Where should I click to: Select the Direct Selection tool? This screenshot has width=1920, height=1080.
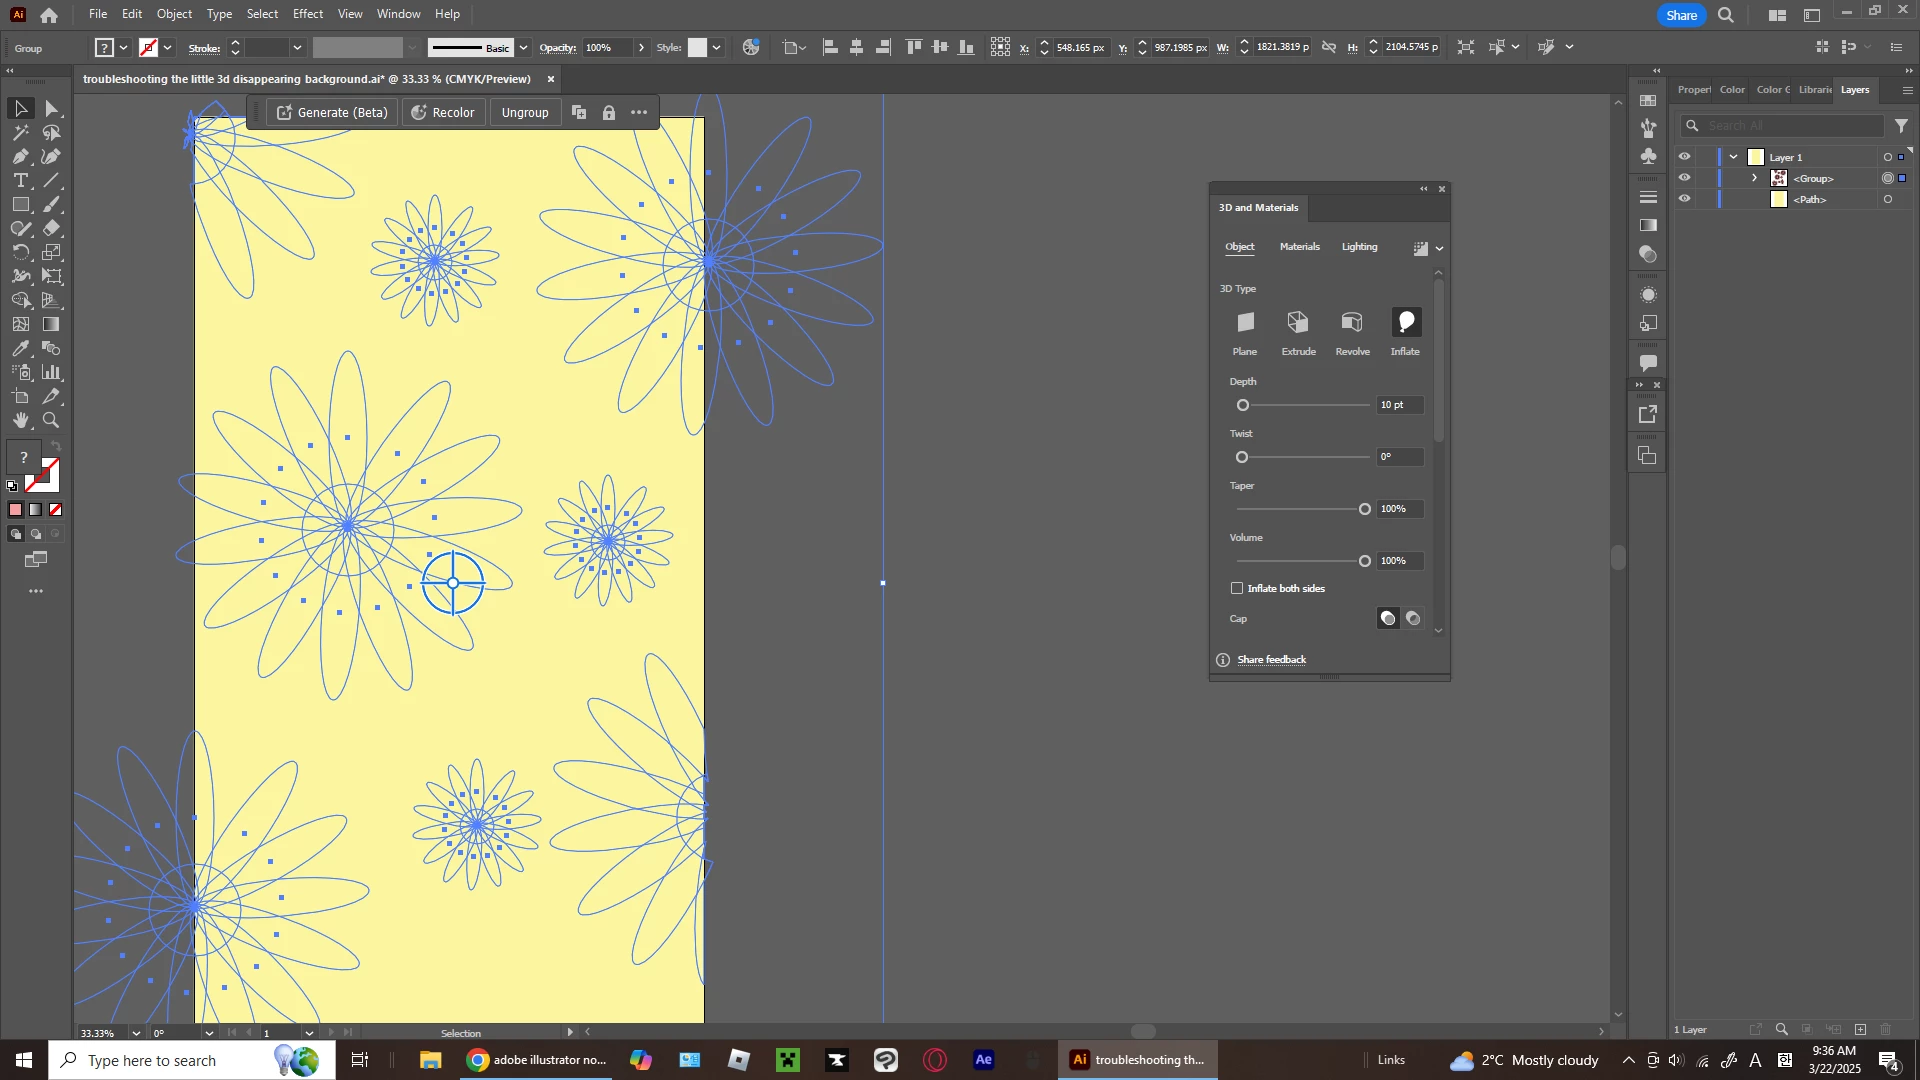tap(52, 109)
